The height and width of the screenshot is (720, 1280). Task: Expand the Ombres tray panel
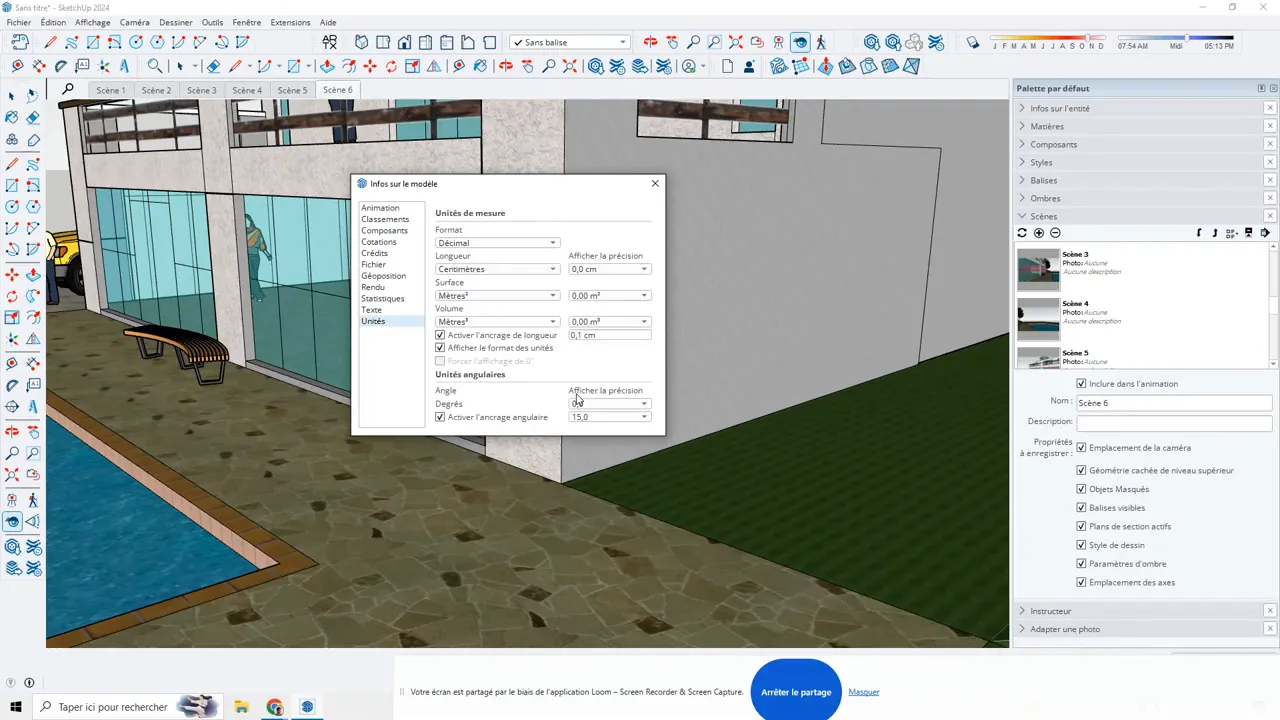click(1045, 198)
